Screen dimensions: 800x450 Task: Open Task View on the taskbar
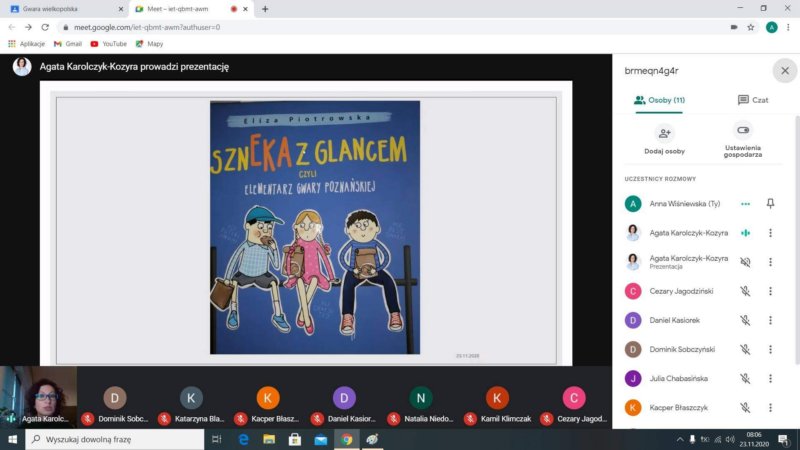(x=217, y=439)
